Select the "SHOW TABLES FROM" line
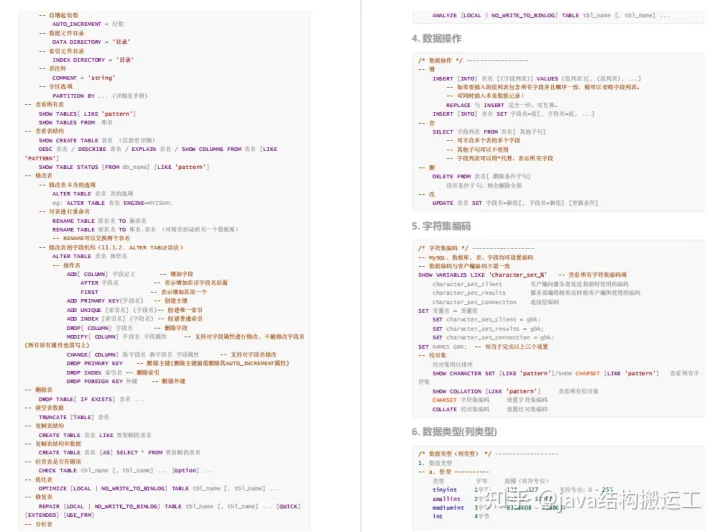Screen dimensions: 720x532 (75, 123)
